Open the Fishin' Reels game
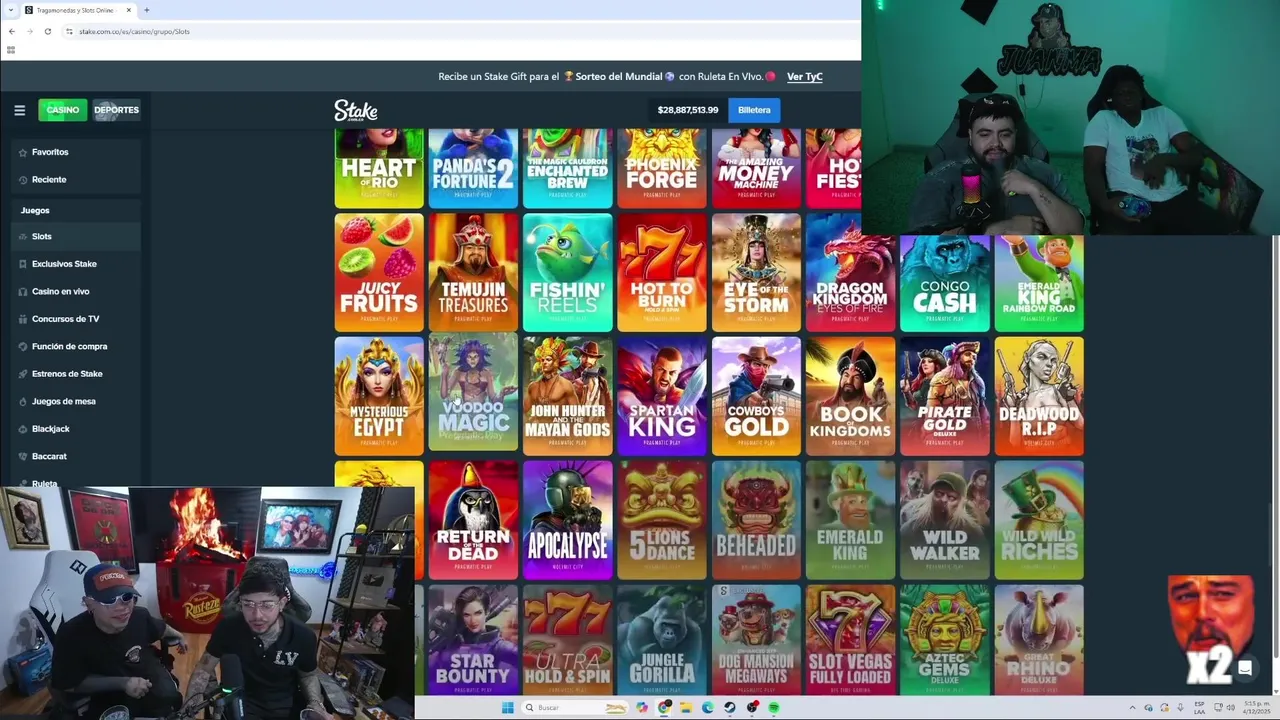 (x=567, y=272)
